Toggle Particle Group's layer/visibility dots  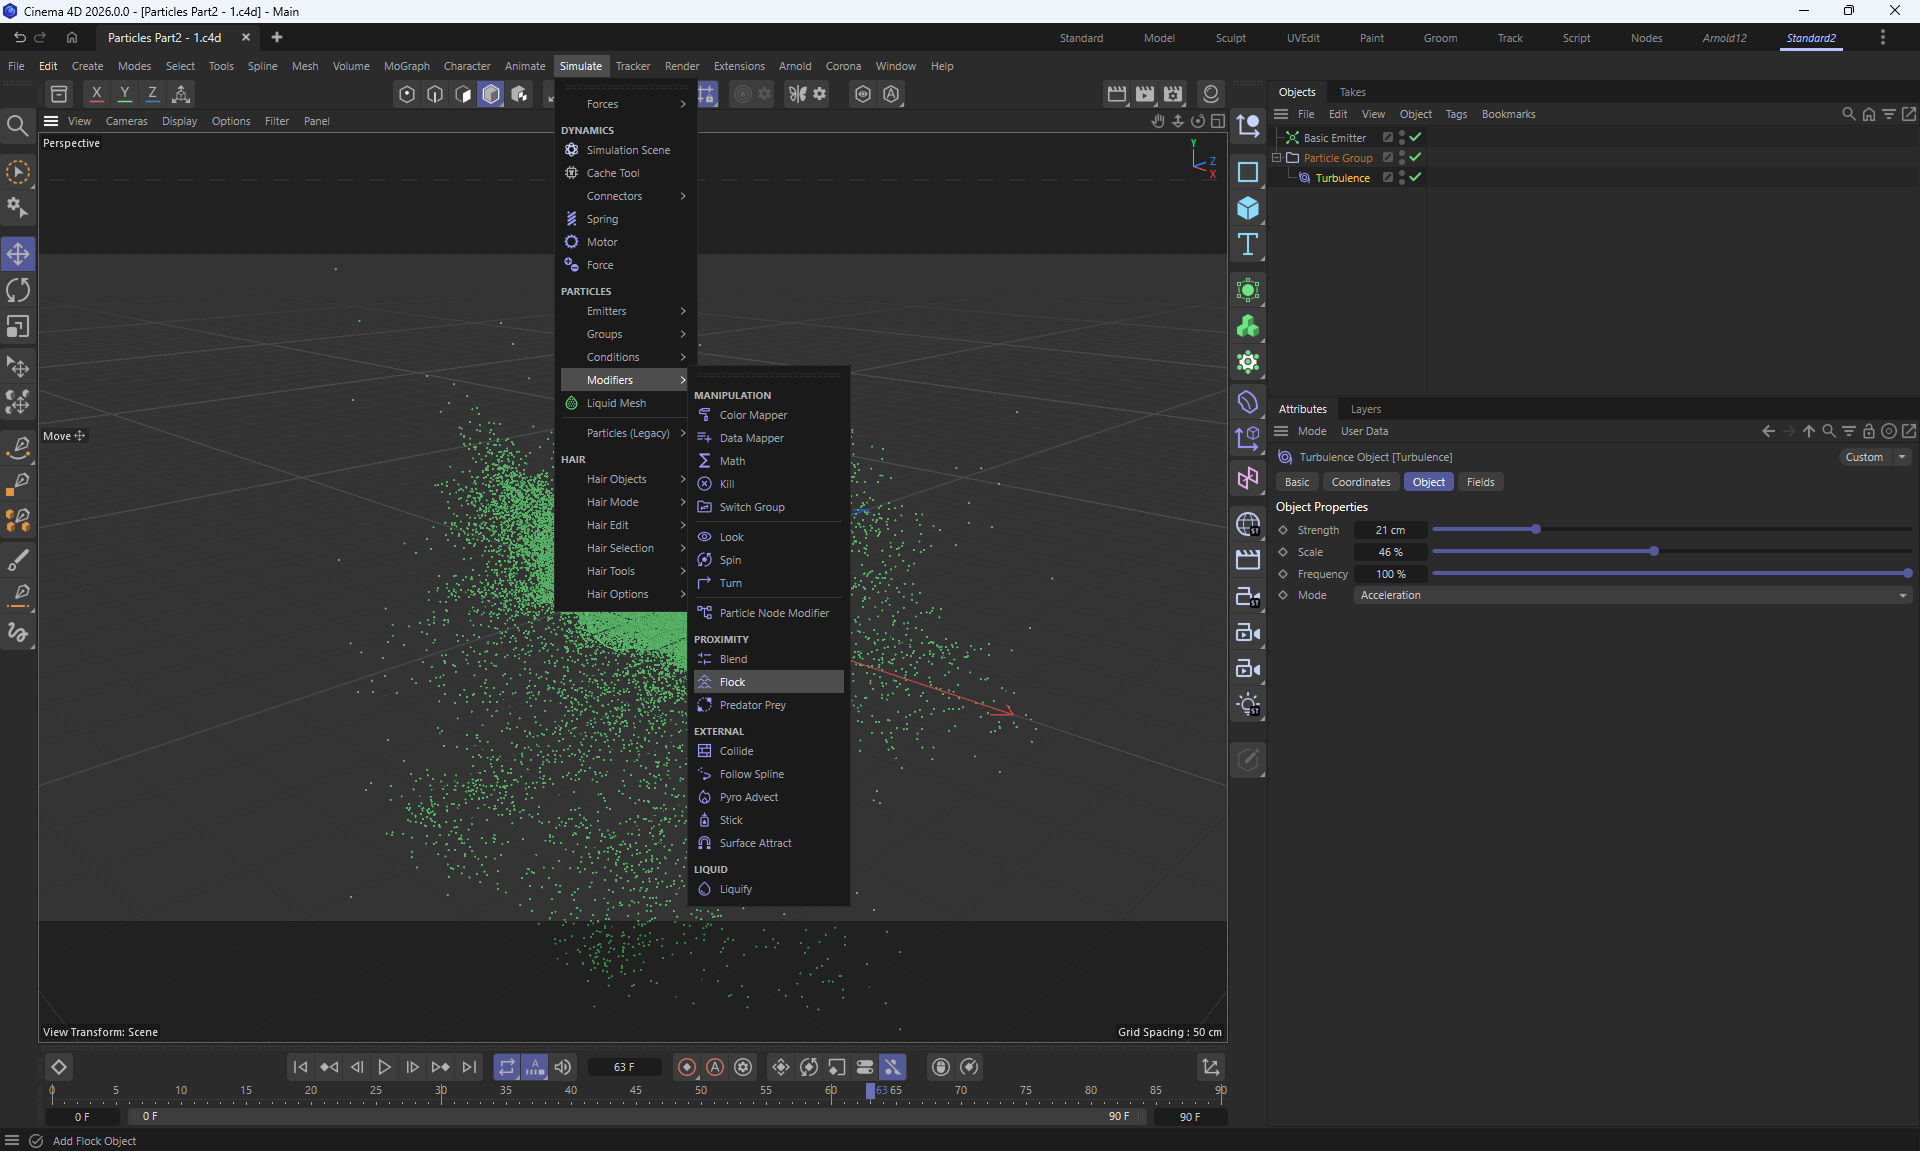point(1402,157)
